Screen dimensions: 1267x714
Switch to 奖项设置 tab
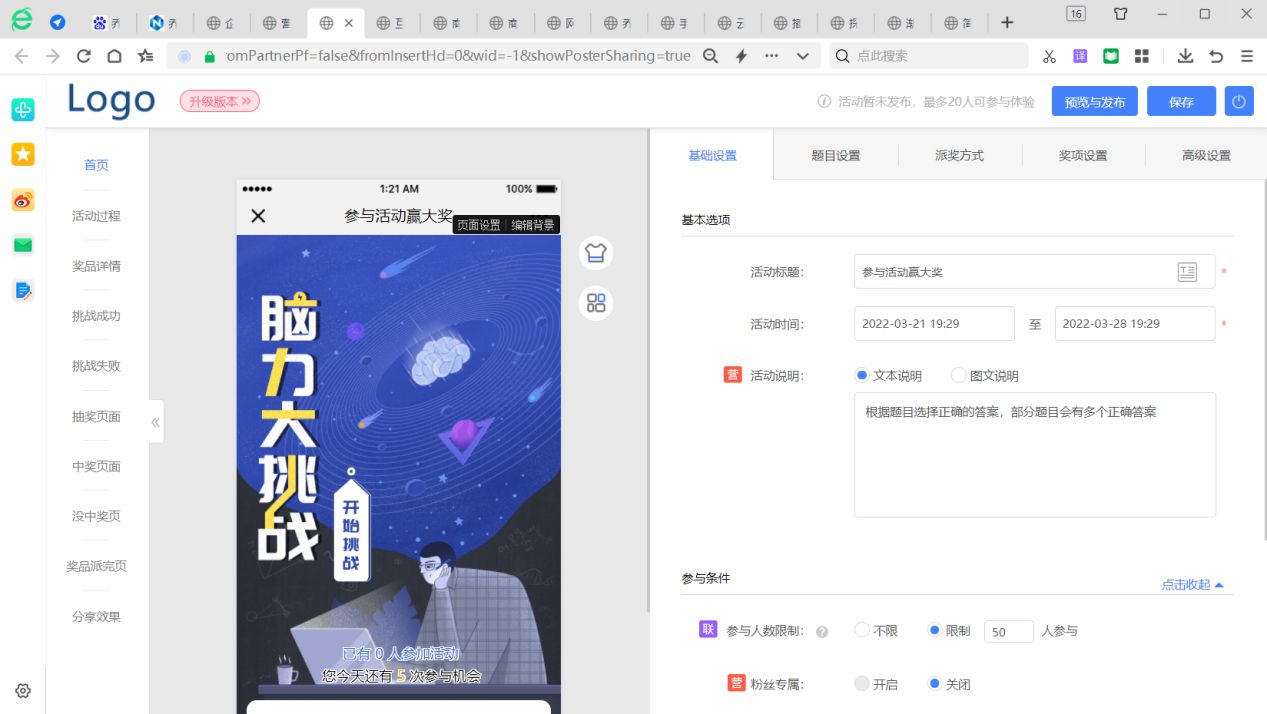[1083, 155]
